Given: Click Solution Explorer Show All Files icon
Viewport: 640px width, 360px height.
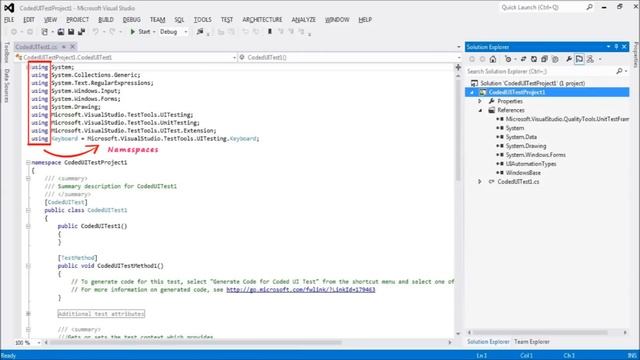Looking at the screenshot, I should (555, 60).
